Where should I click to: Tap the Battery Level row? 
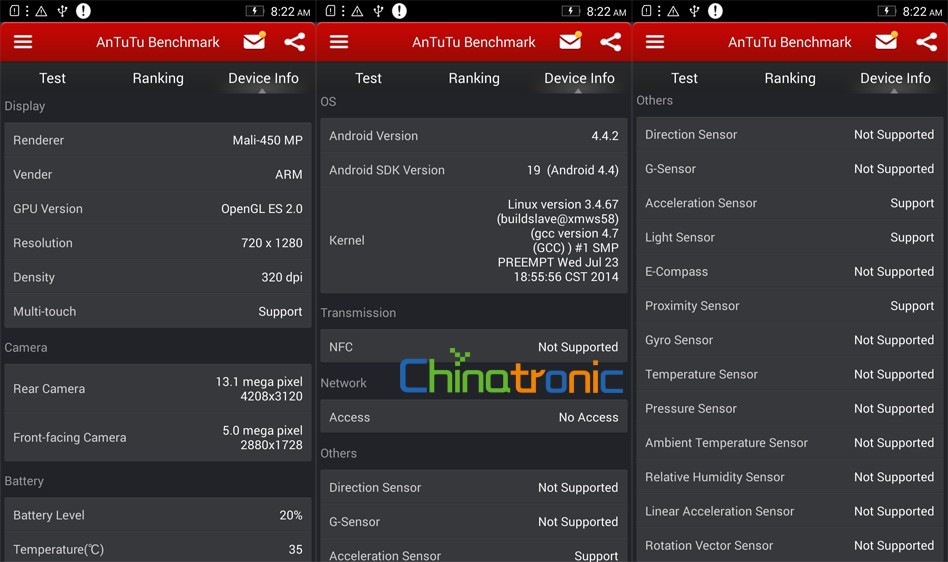pyautogui.click(x=158, y=515)
